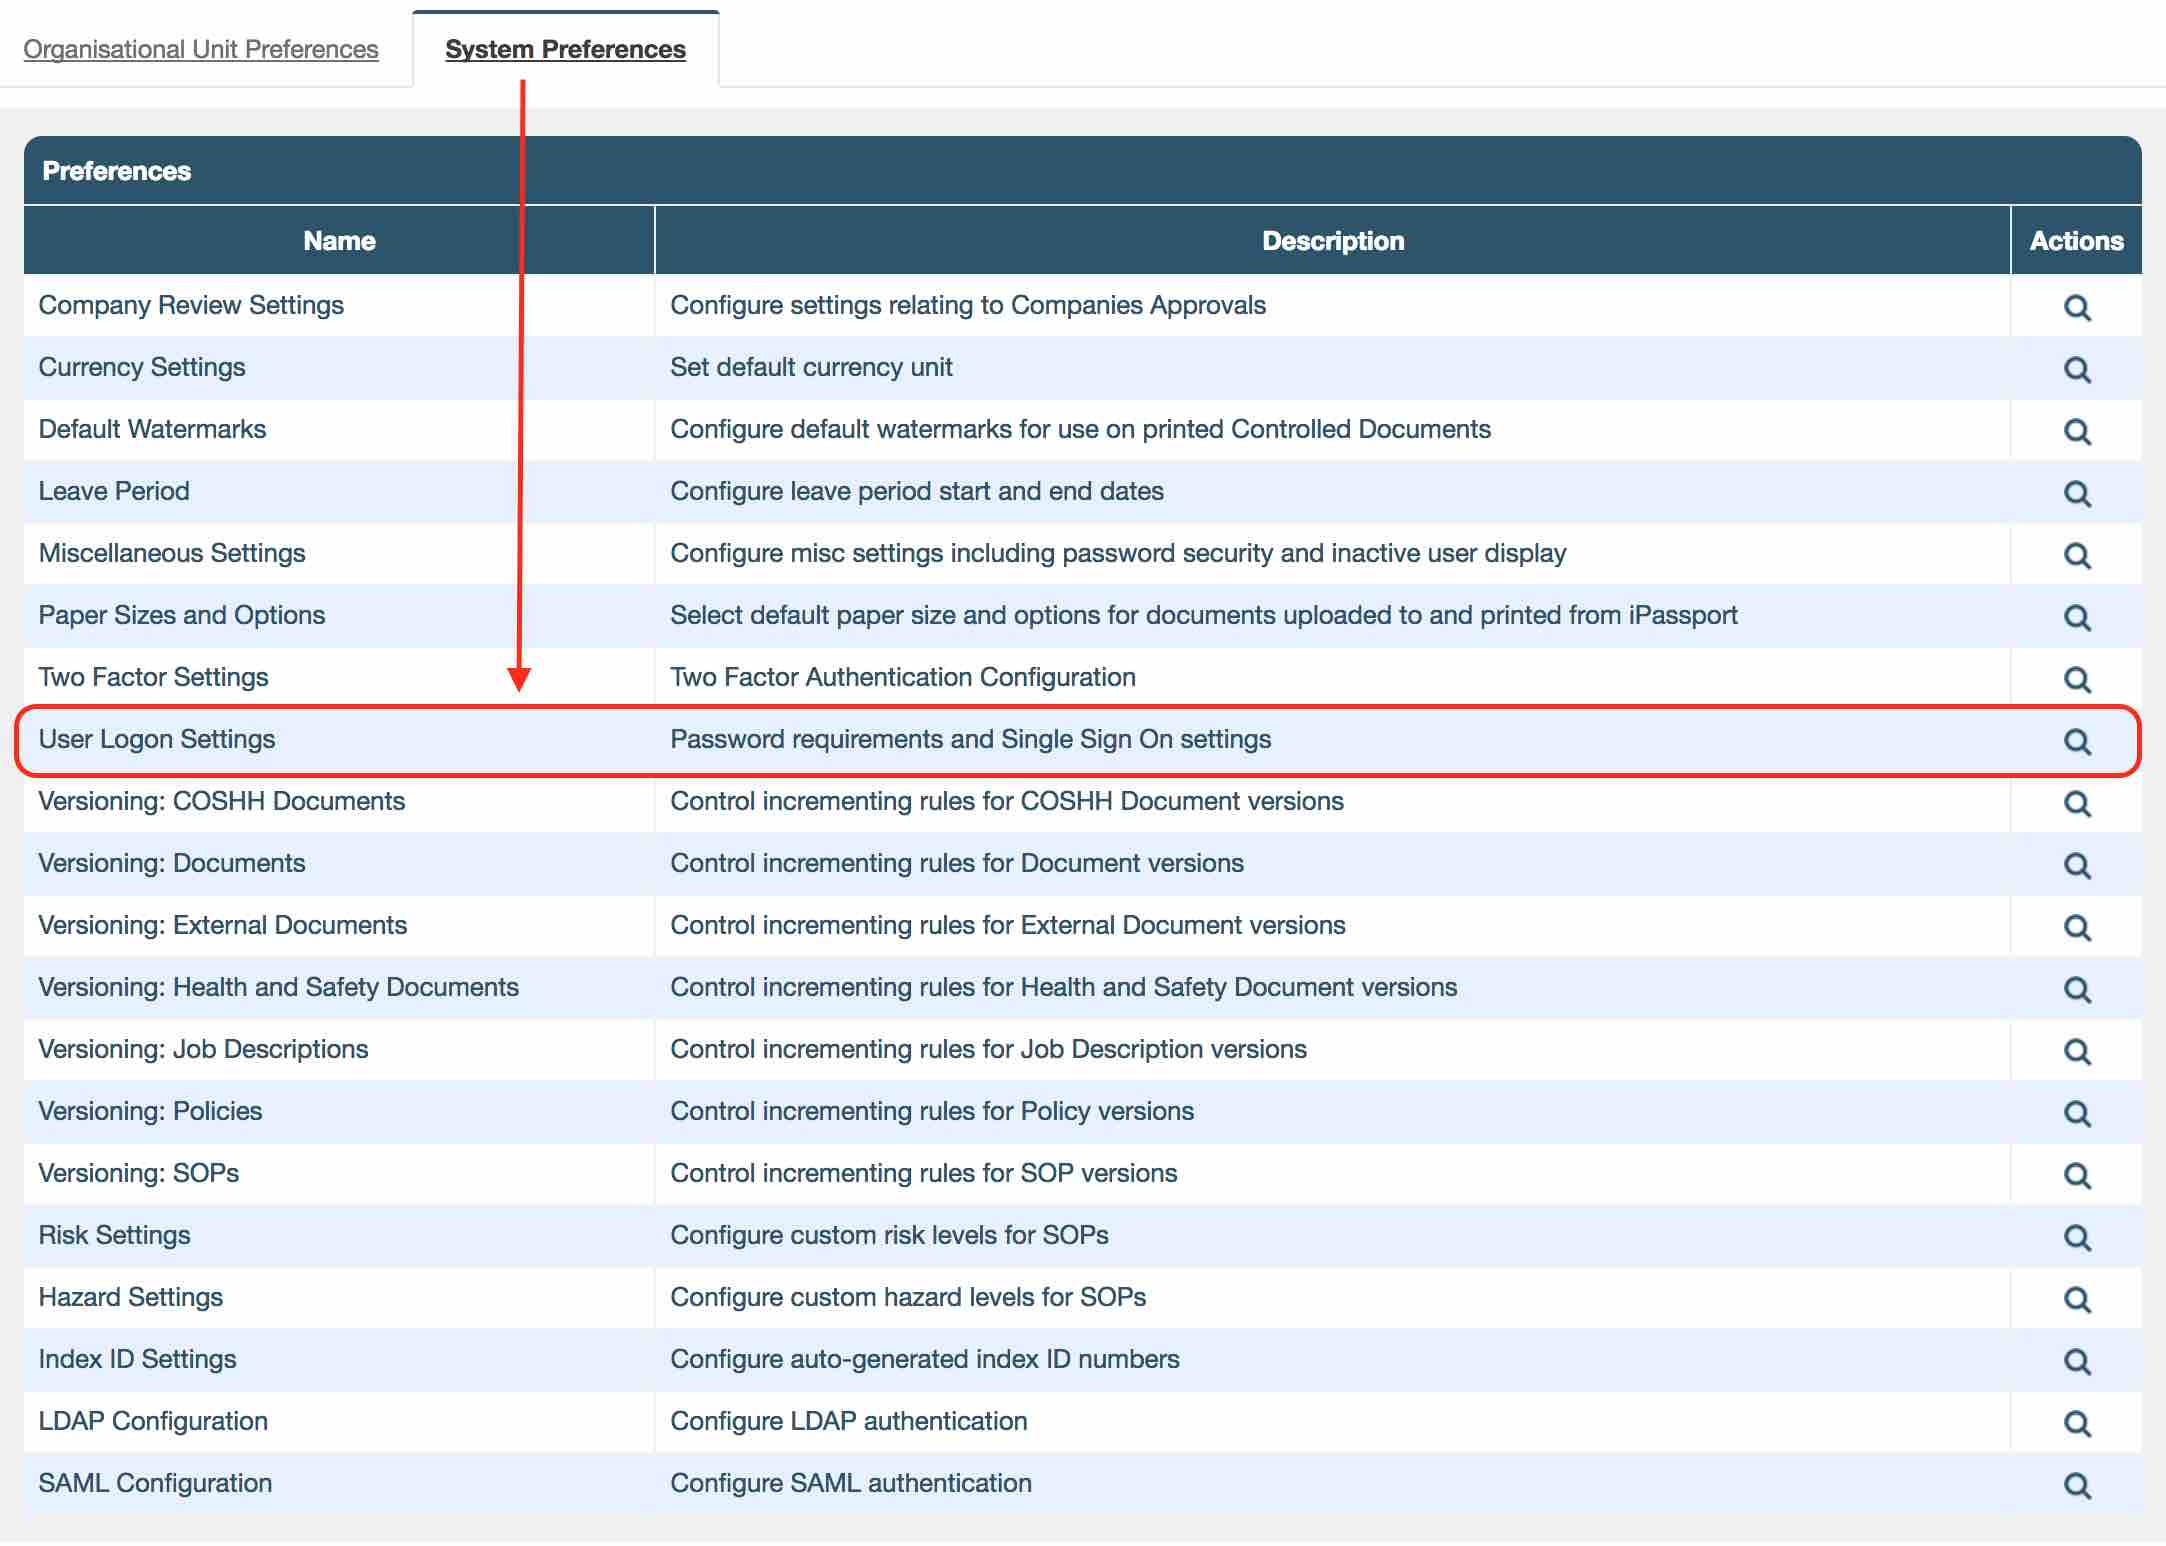Open Risk Settings action icon
This screenshot has width=2166, height=1546.
2076,1237
